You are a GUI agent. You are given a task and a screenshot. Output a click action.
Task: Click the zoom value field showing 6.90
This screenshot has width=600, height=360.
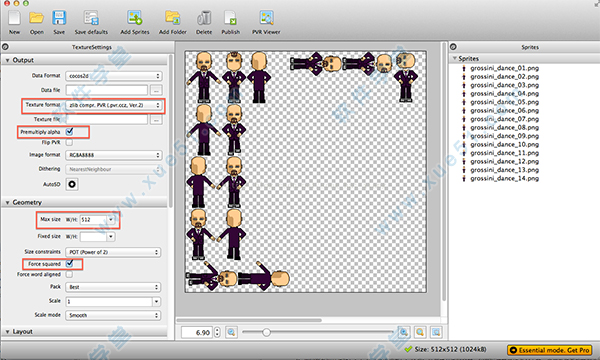pyautogui.click(x=197, y=332)
